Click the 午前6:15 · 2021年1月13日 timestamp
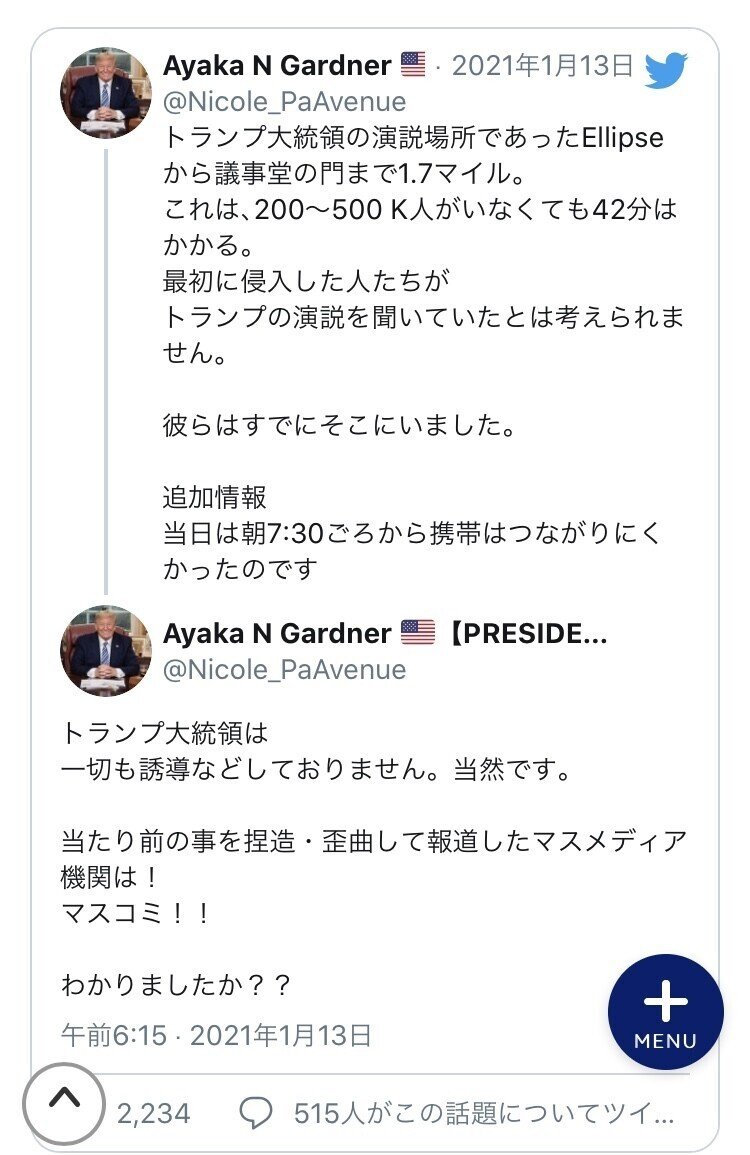This screenshot has width=750, height=1155. coord(216,1036)
